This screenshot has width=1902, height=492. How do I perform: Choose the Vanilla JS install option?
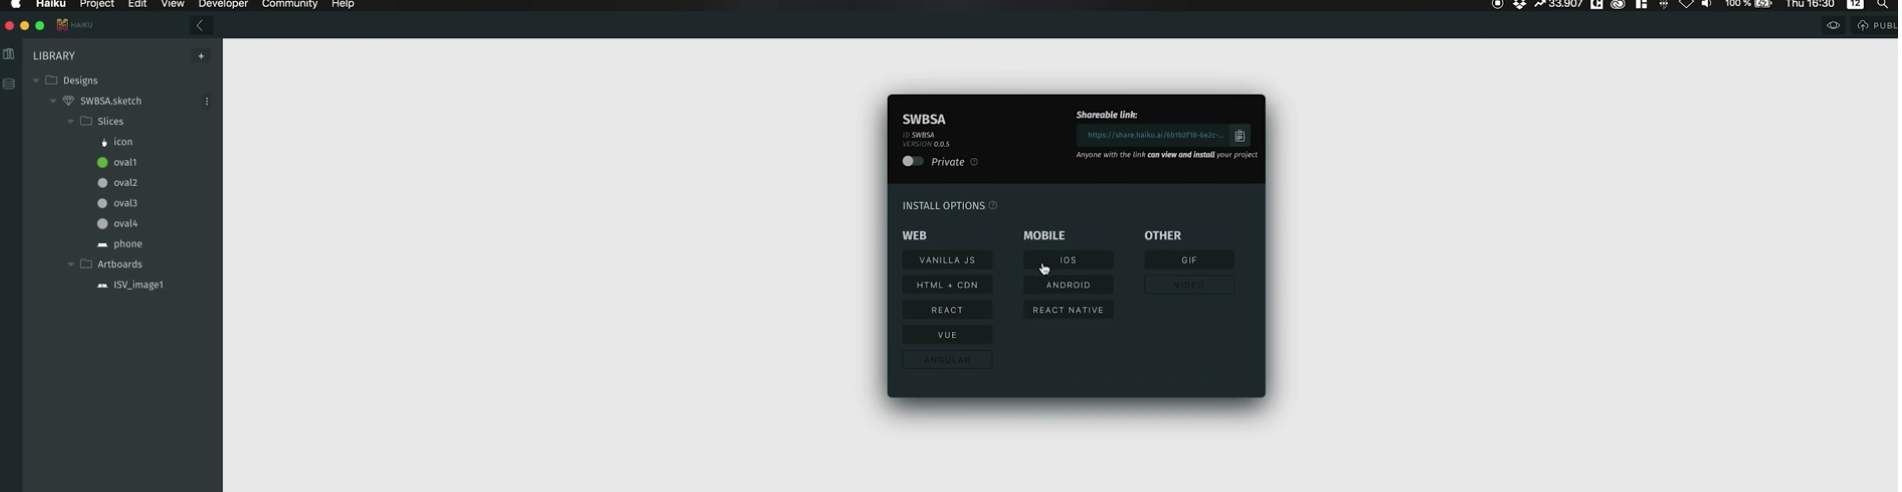(947, 260)
